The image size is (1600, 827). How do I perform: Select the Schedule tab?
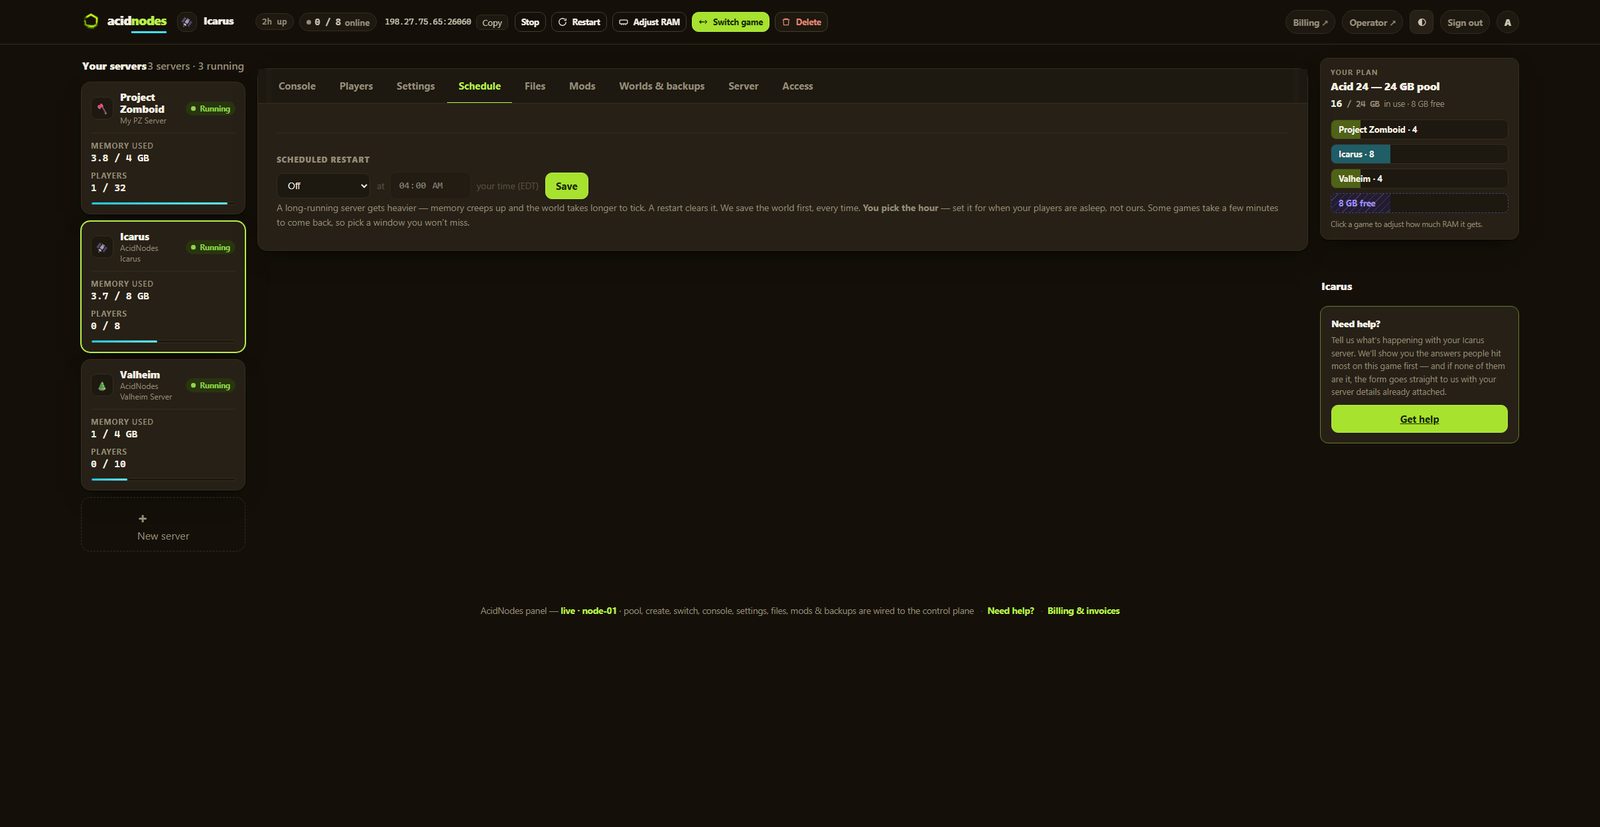tap(480, 86)
